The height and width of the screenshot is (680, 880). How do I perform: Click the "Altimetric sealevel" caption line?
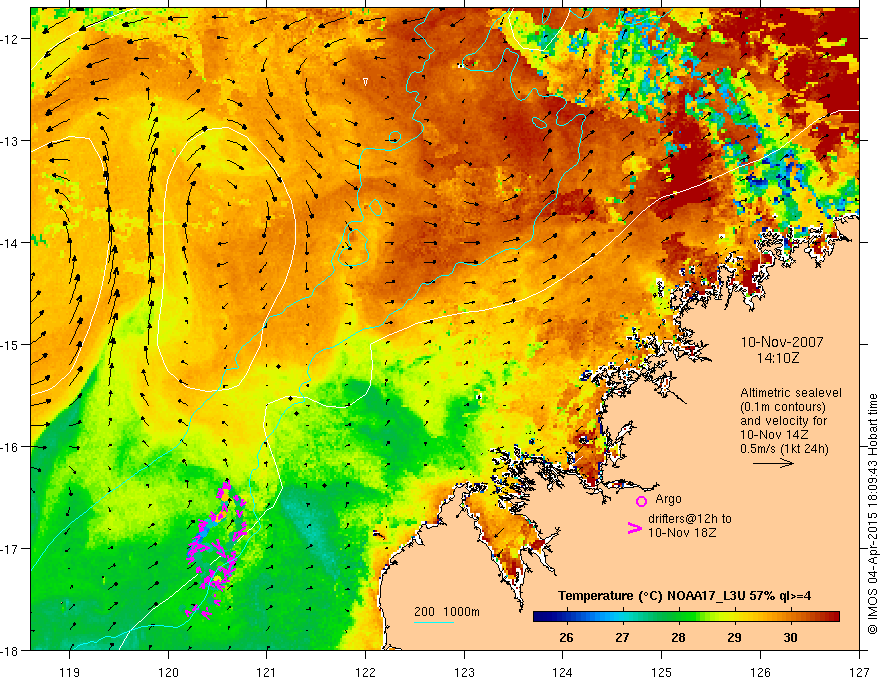(791, 393)
